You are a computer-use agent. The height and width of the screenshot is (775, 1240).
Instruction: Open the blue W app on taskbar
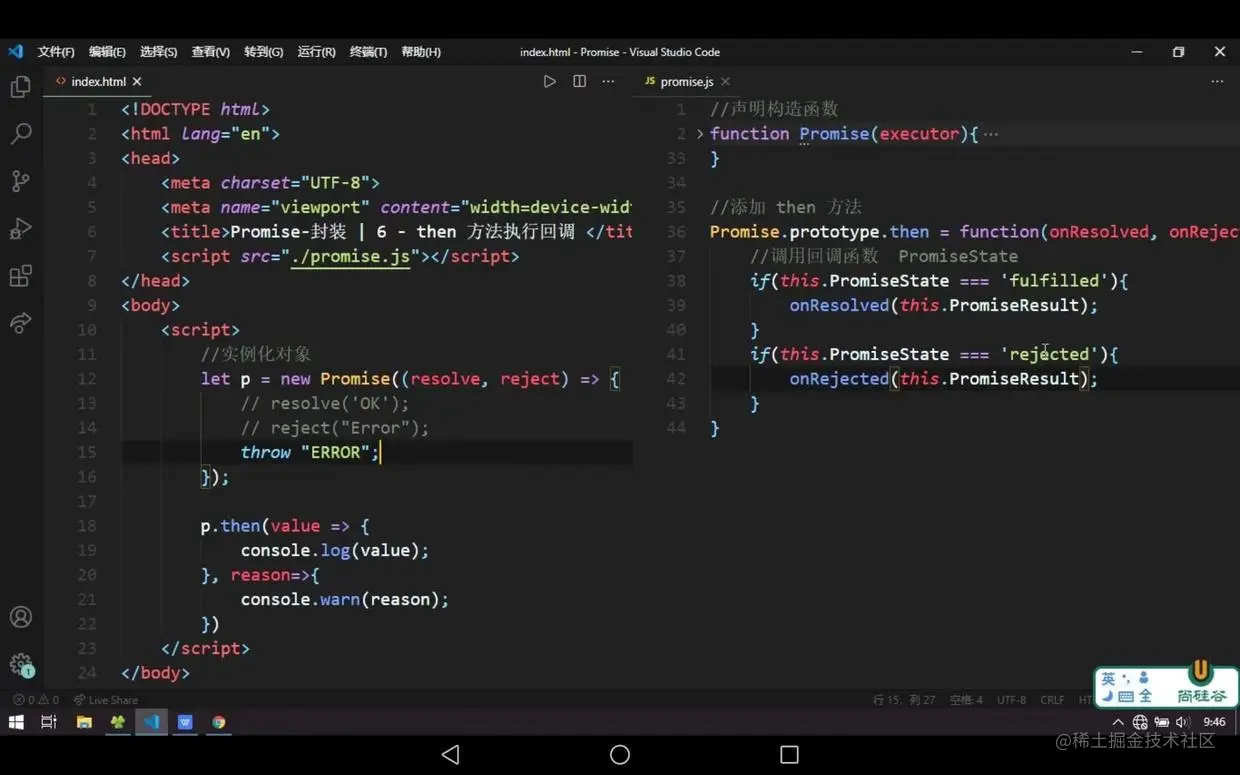coord(185,722)
